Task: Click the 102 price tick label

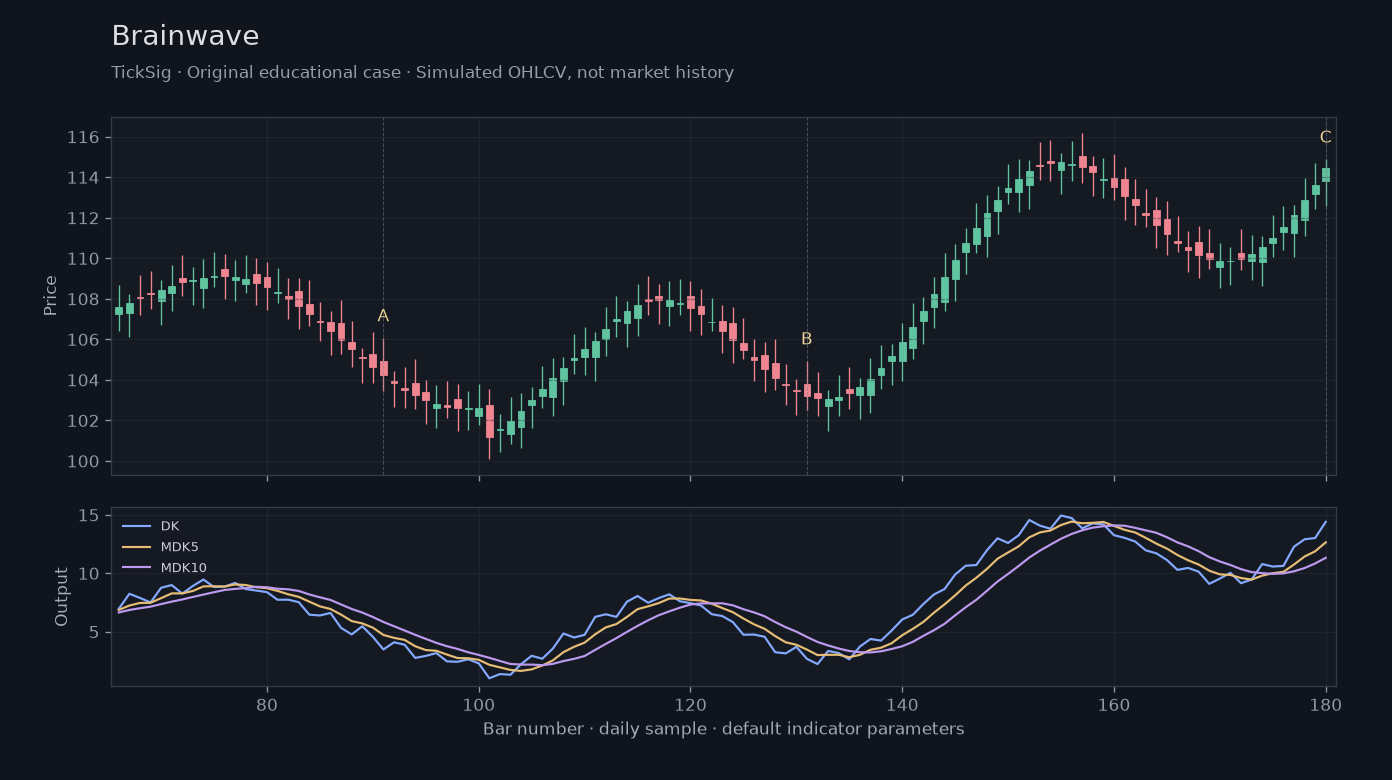Action: [x=83, y=421]
